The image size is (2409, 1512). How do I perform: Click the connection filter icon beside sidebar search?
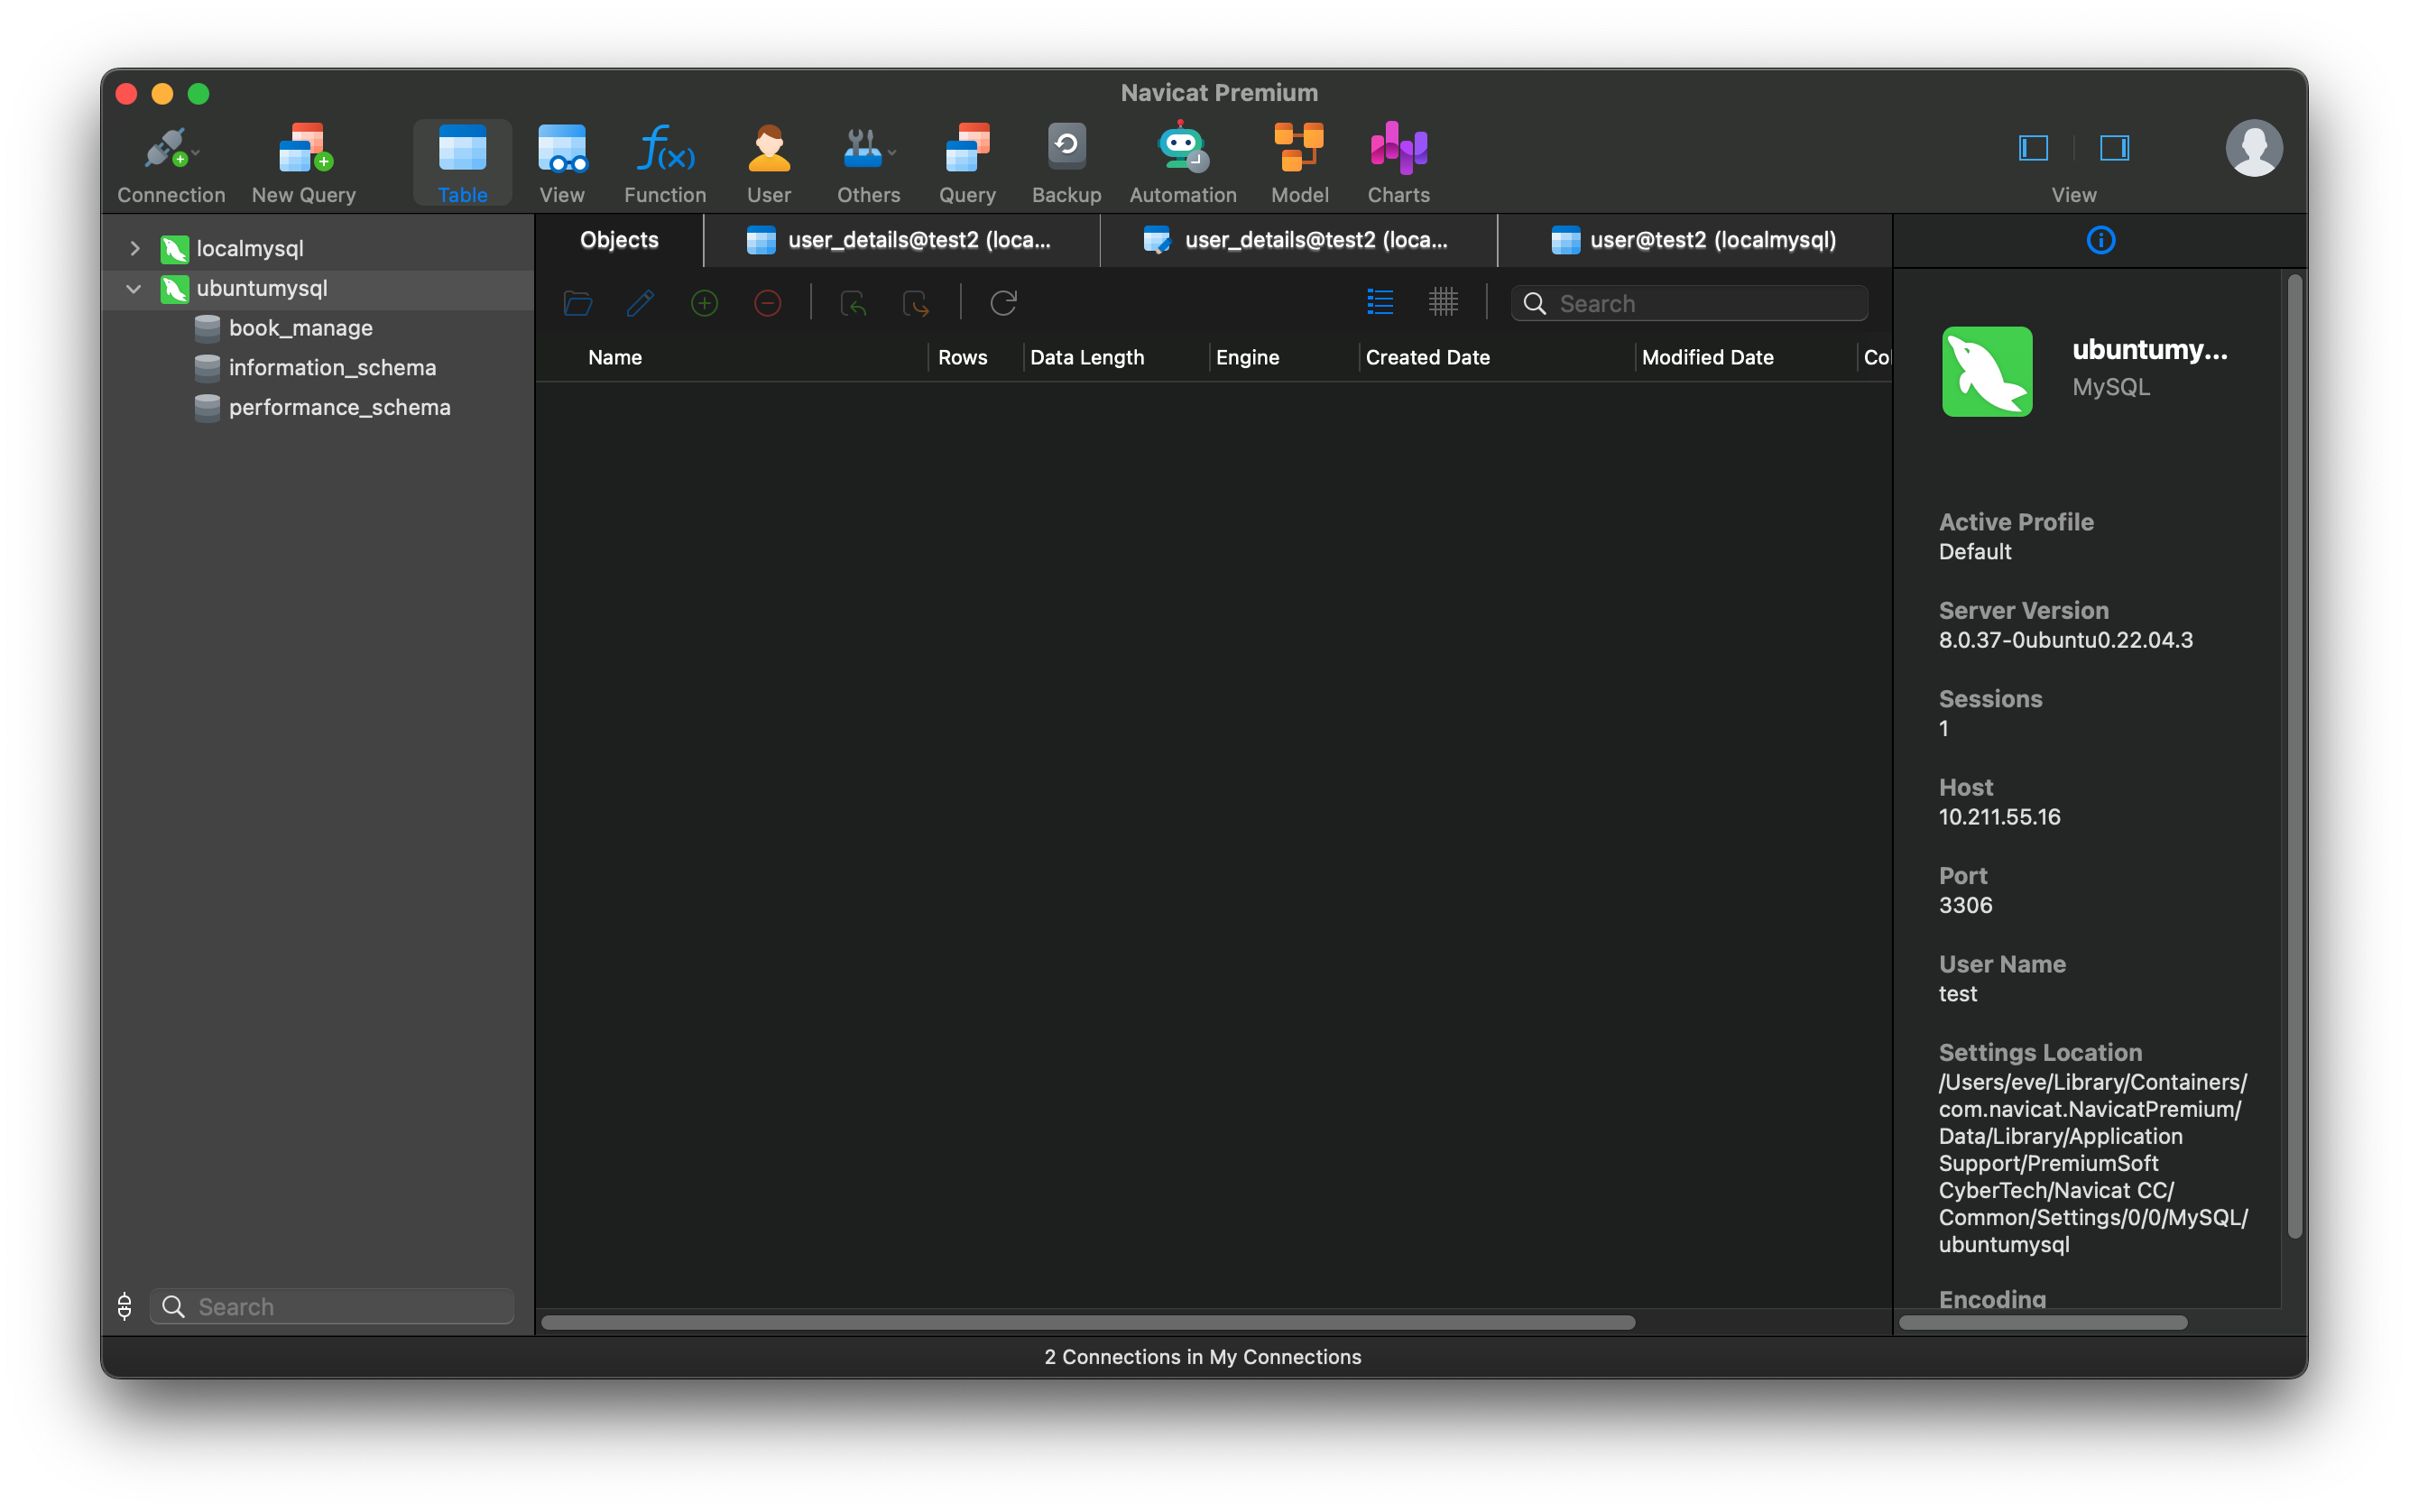(124, 1306)
